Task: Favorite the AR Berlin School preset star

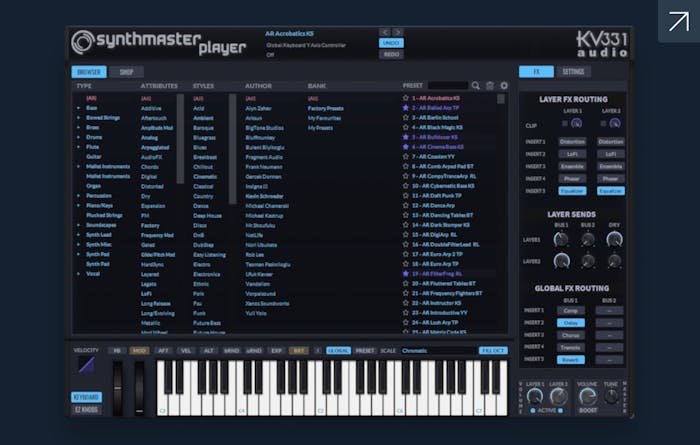Action: pos(406,117)
